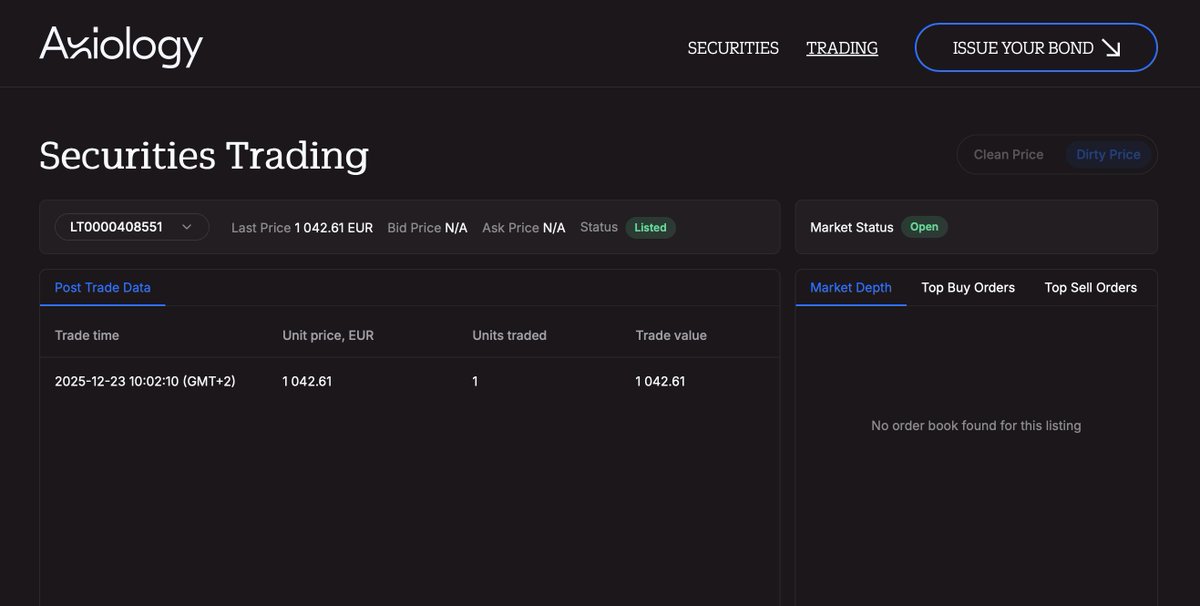This screenshot has width=1200, height=606.
Task: Click the Bid Price N/A value
Action: (x=456, y=227)
